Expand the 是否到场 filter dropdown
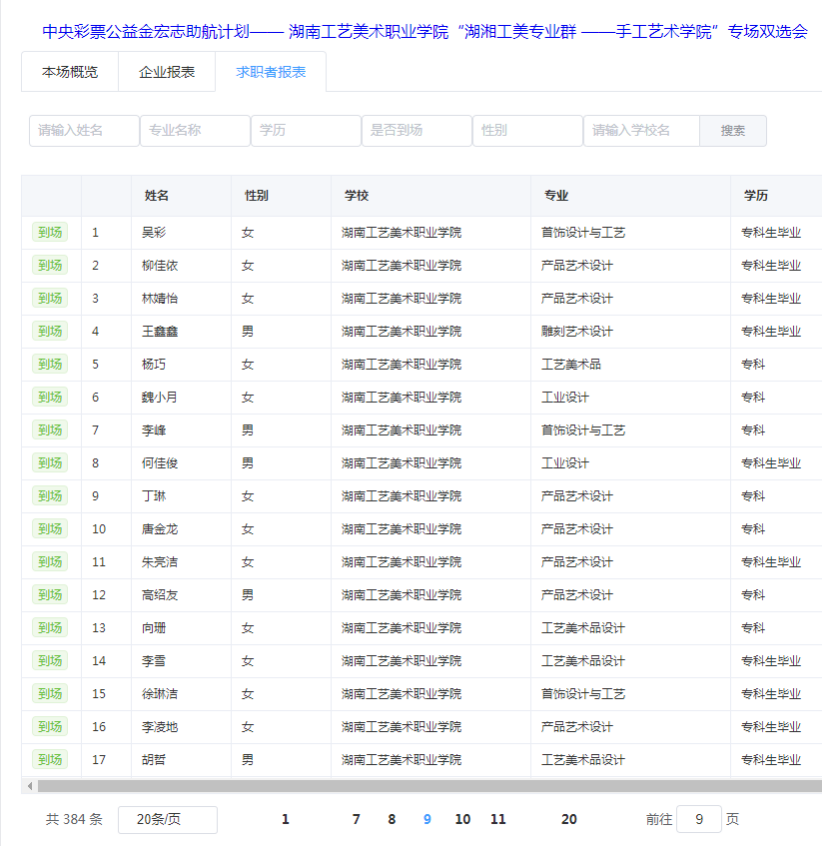Viewport: 823px width, 847px height. [417, 131]
